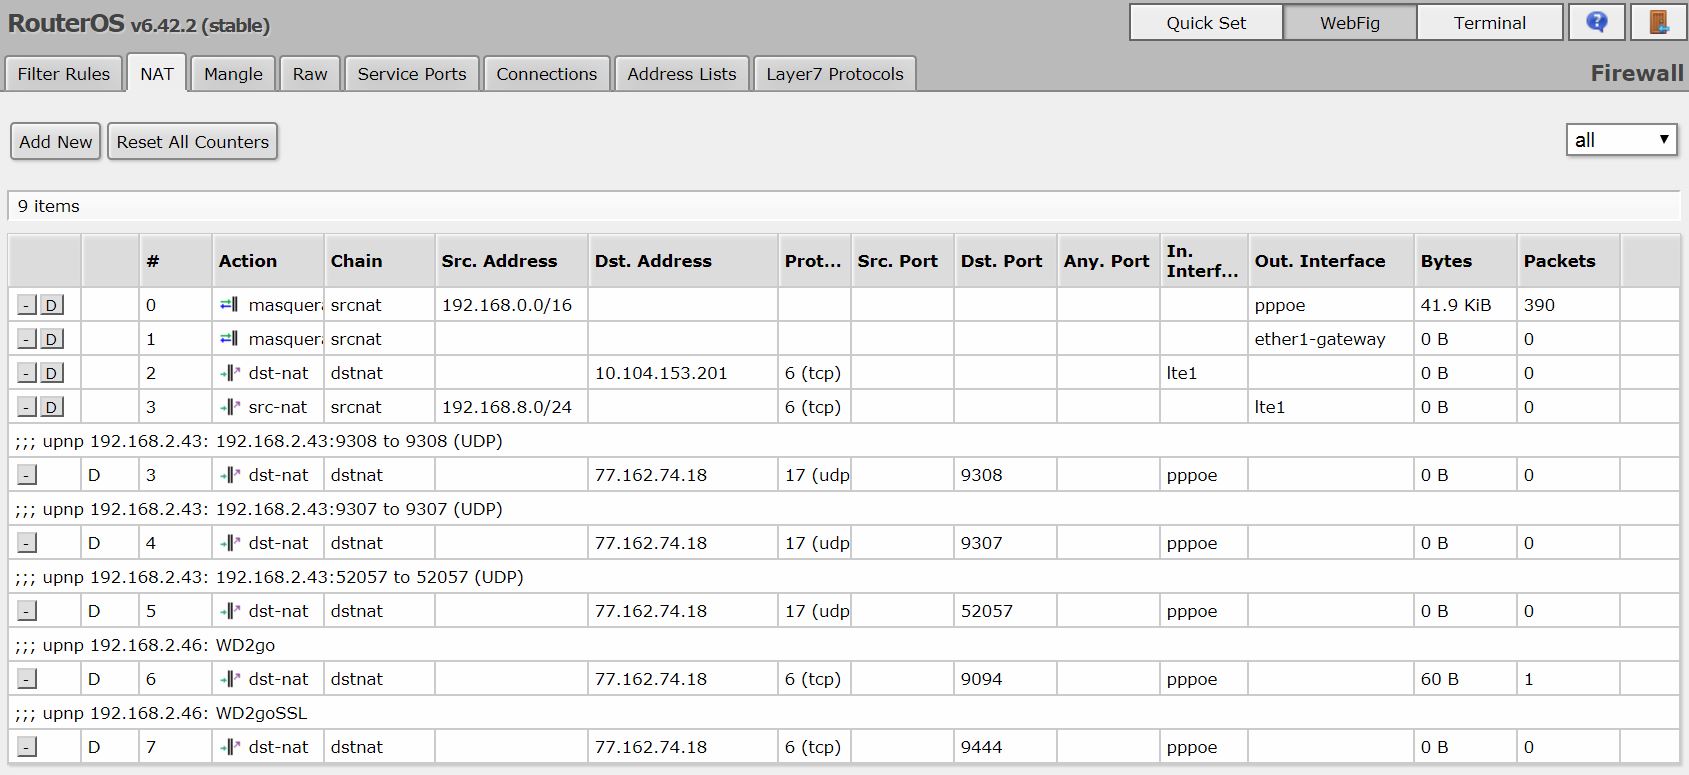Click dst-nat icon in port 52057 rule
The image size is (1689, 775).
pos(230,611)
